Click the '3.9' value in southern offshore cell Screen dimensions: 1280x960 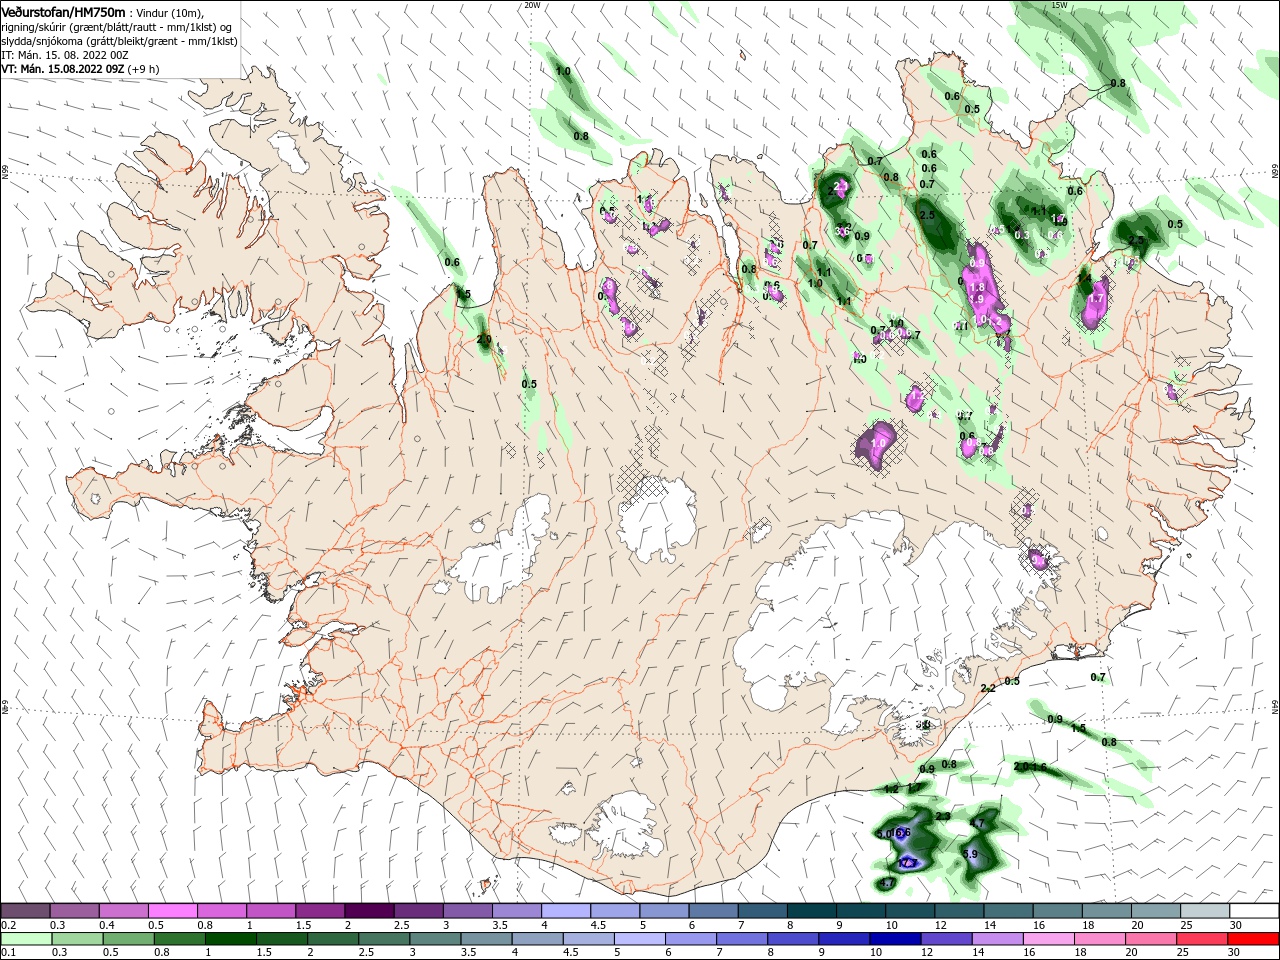pos(969,854)
